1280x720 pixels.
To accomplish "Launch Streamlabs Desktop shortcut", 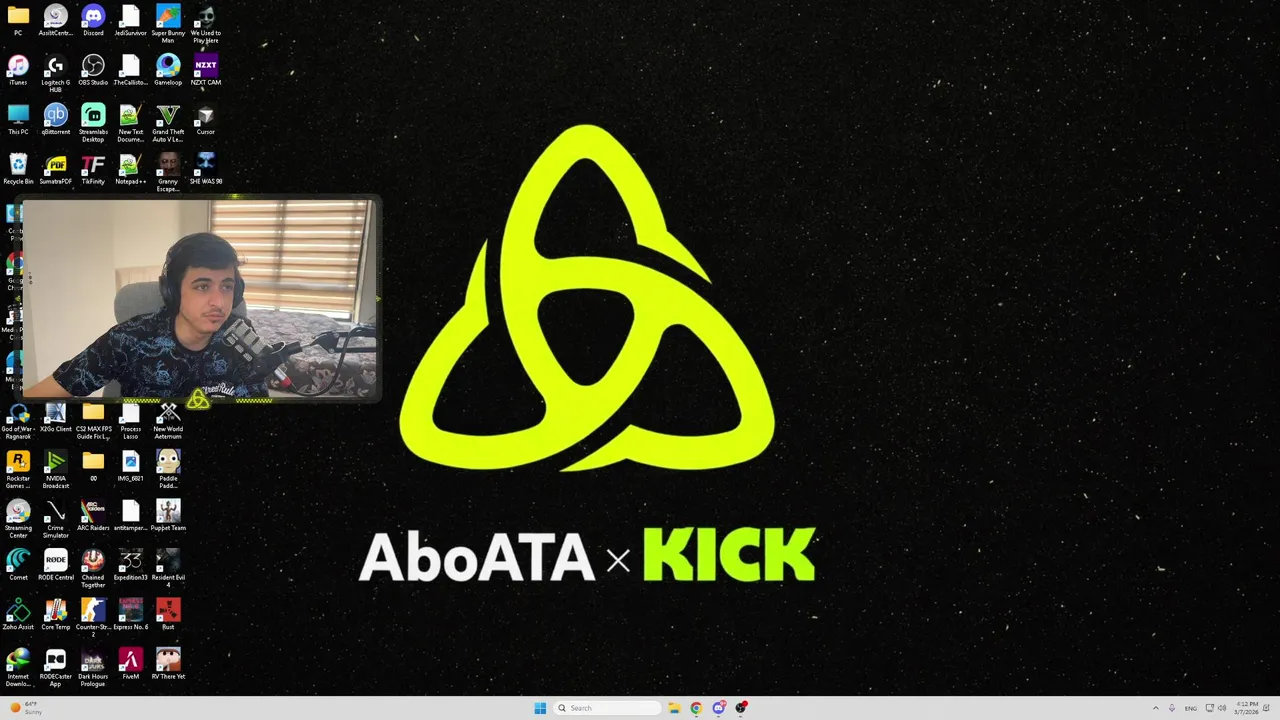I will pyautogui.click(x=93, y=123).
